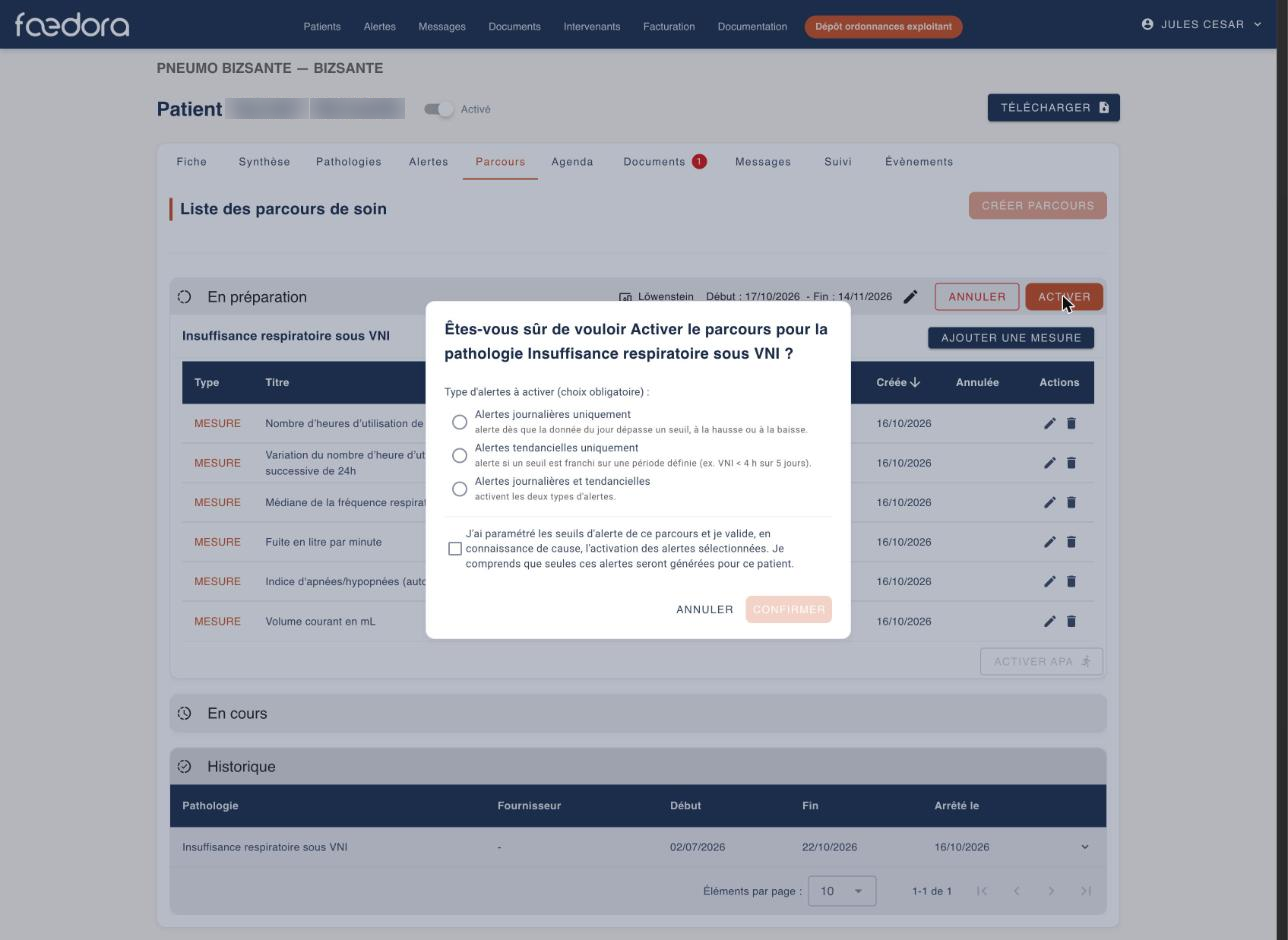
Task: Click the Historique check circle icon
Action: pyautogui.click(x=184, y=767)
